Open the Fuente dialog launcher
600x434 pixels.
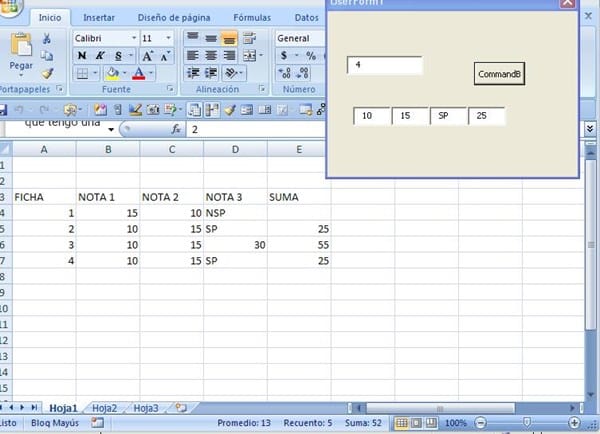(x=170, y=89)
